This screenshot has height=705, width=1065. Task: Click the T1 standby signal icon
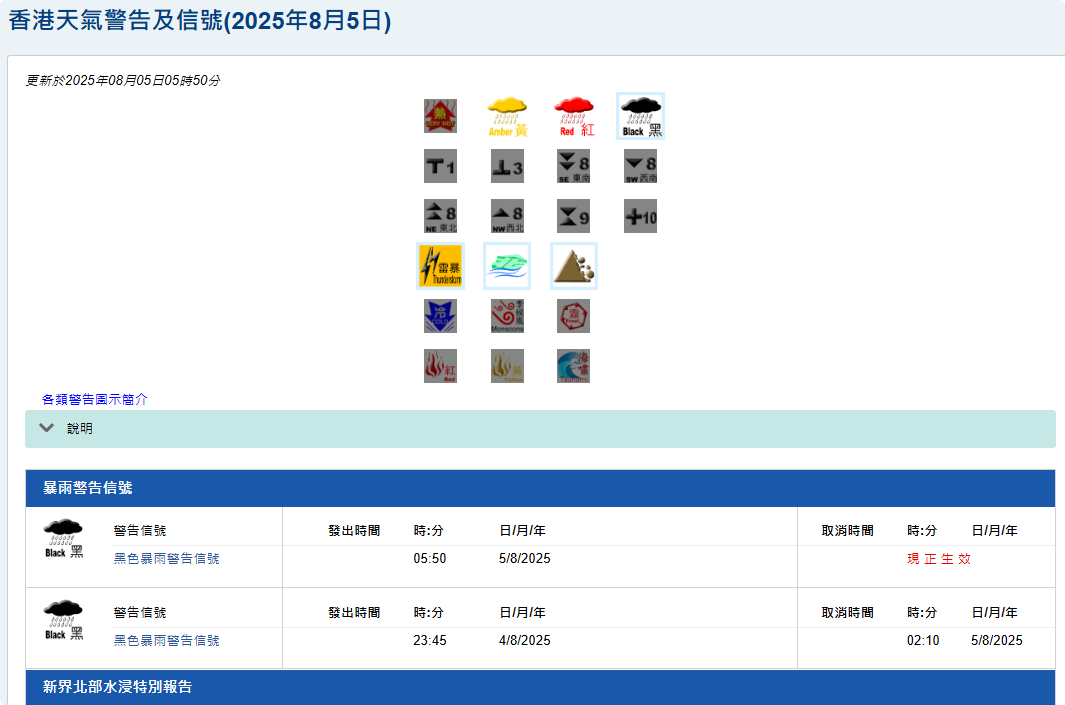[x=440, y=166]
